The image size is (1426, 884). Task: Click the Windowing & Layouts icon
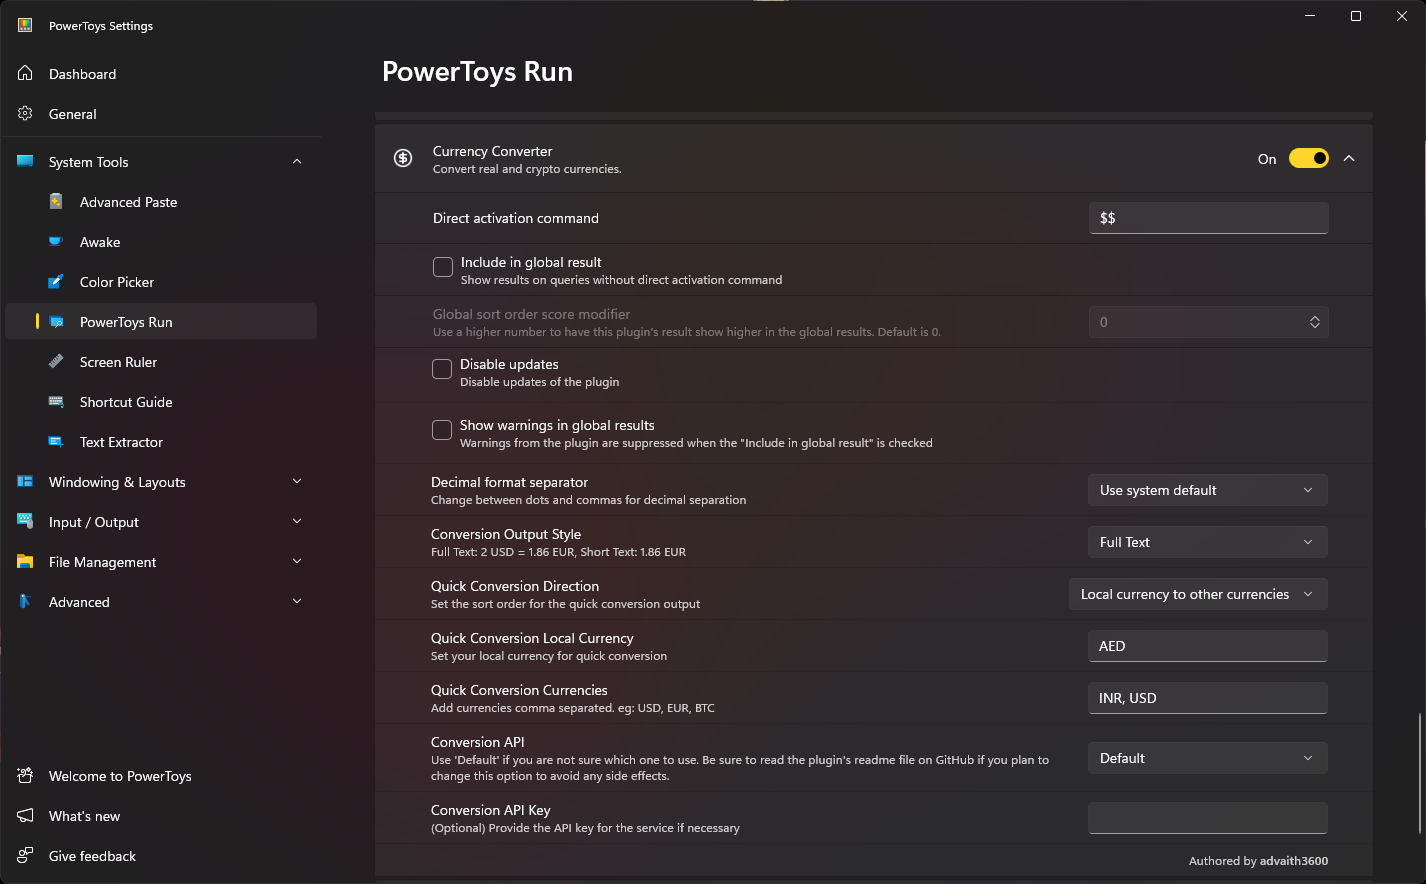click(x=25, y=481)
